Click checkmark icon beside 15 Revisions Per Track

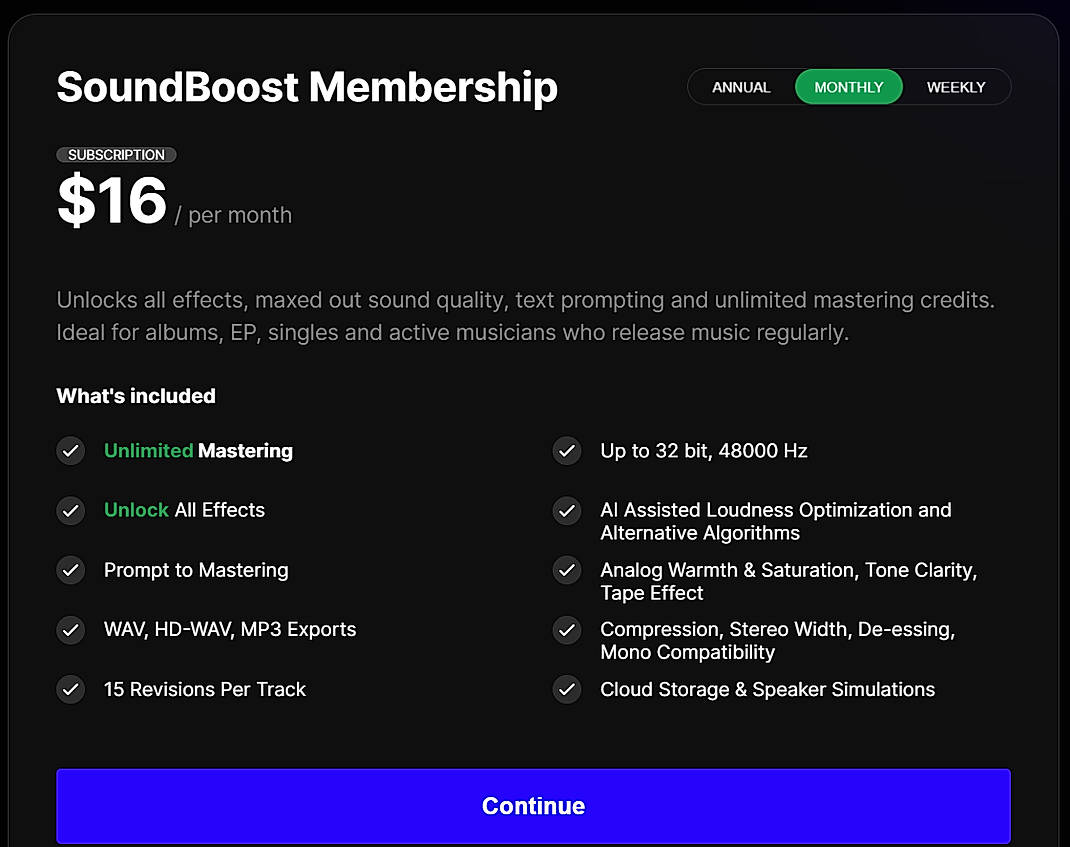(70, 689)
